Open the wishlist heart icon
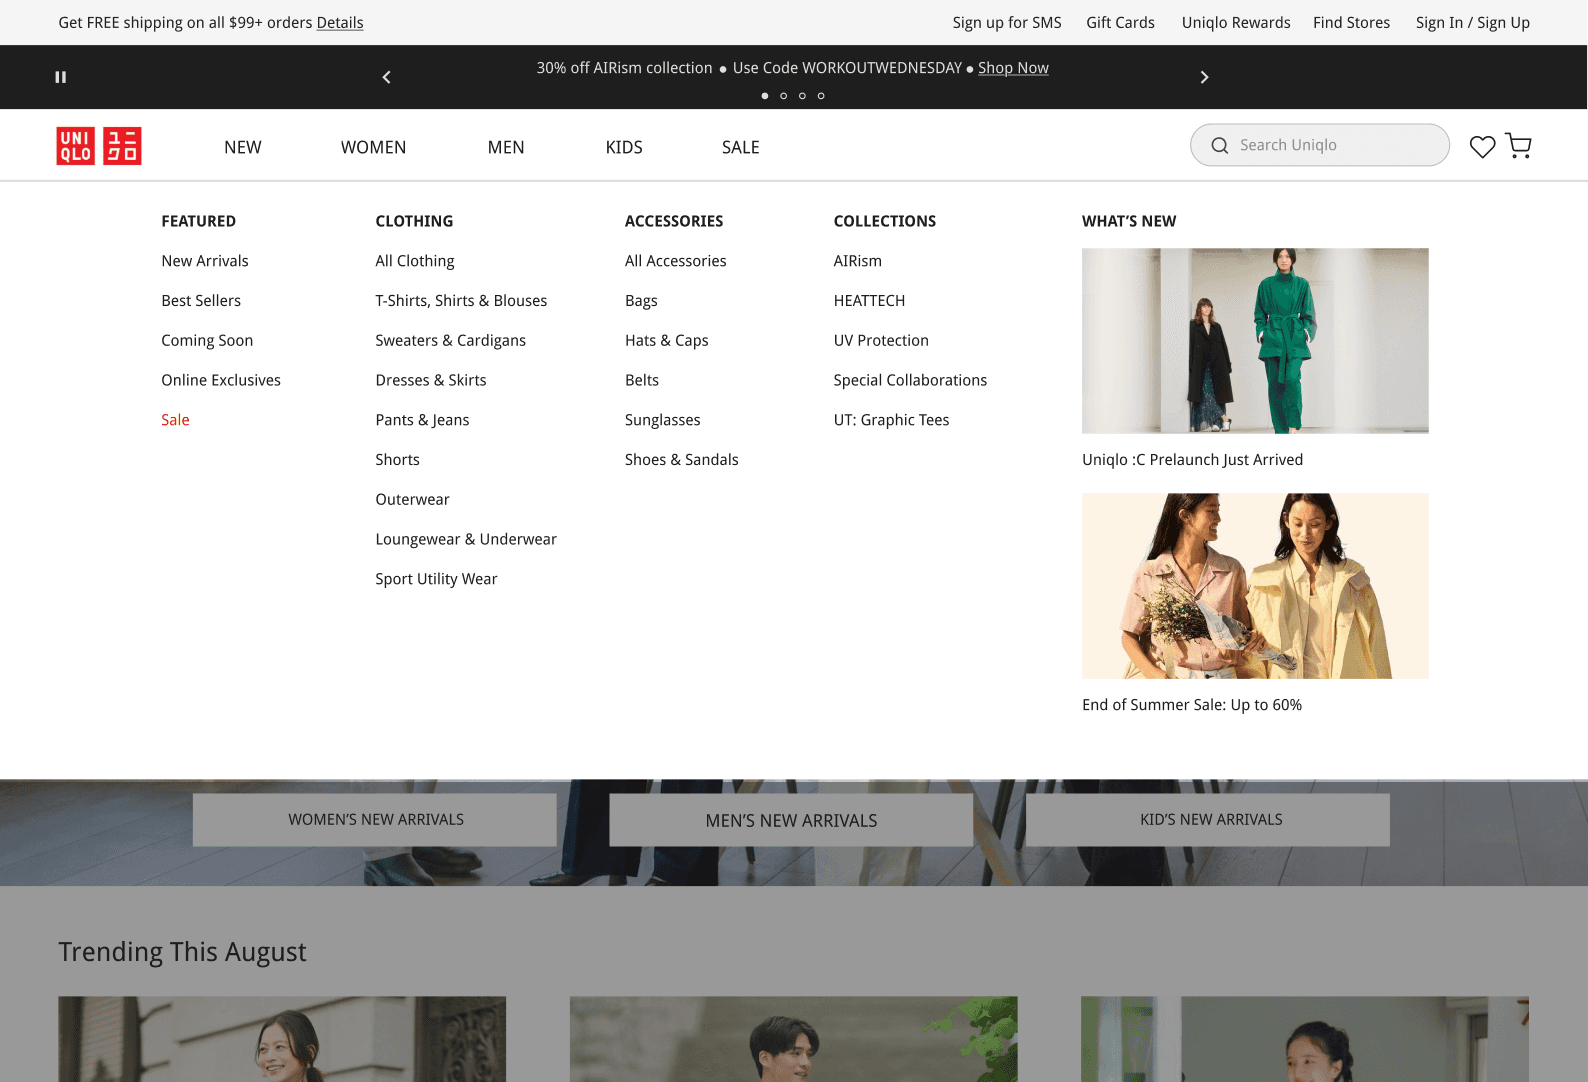The width and height of the screenshot is (1588, 1082). 1482,146
